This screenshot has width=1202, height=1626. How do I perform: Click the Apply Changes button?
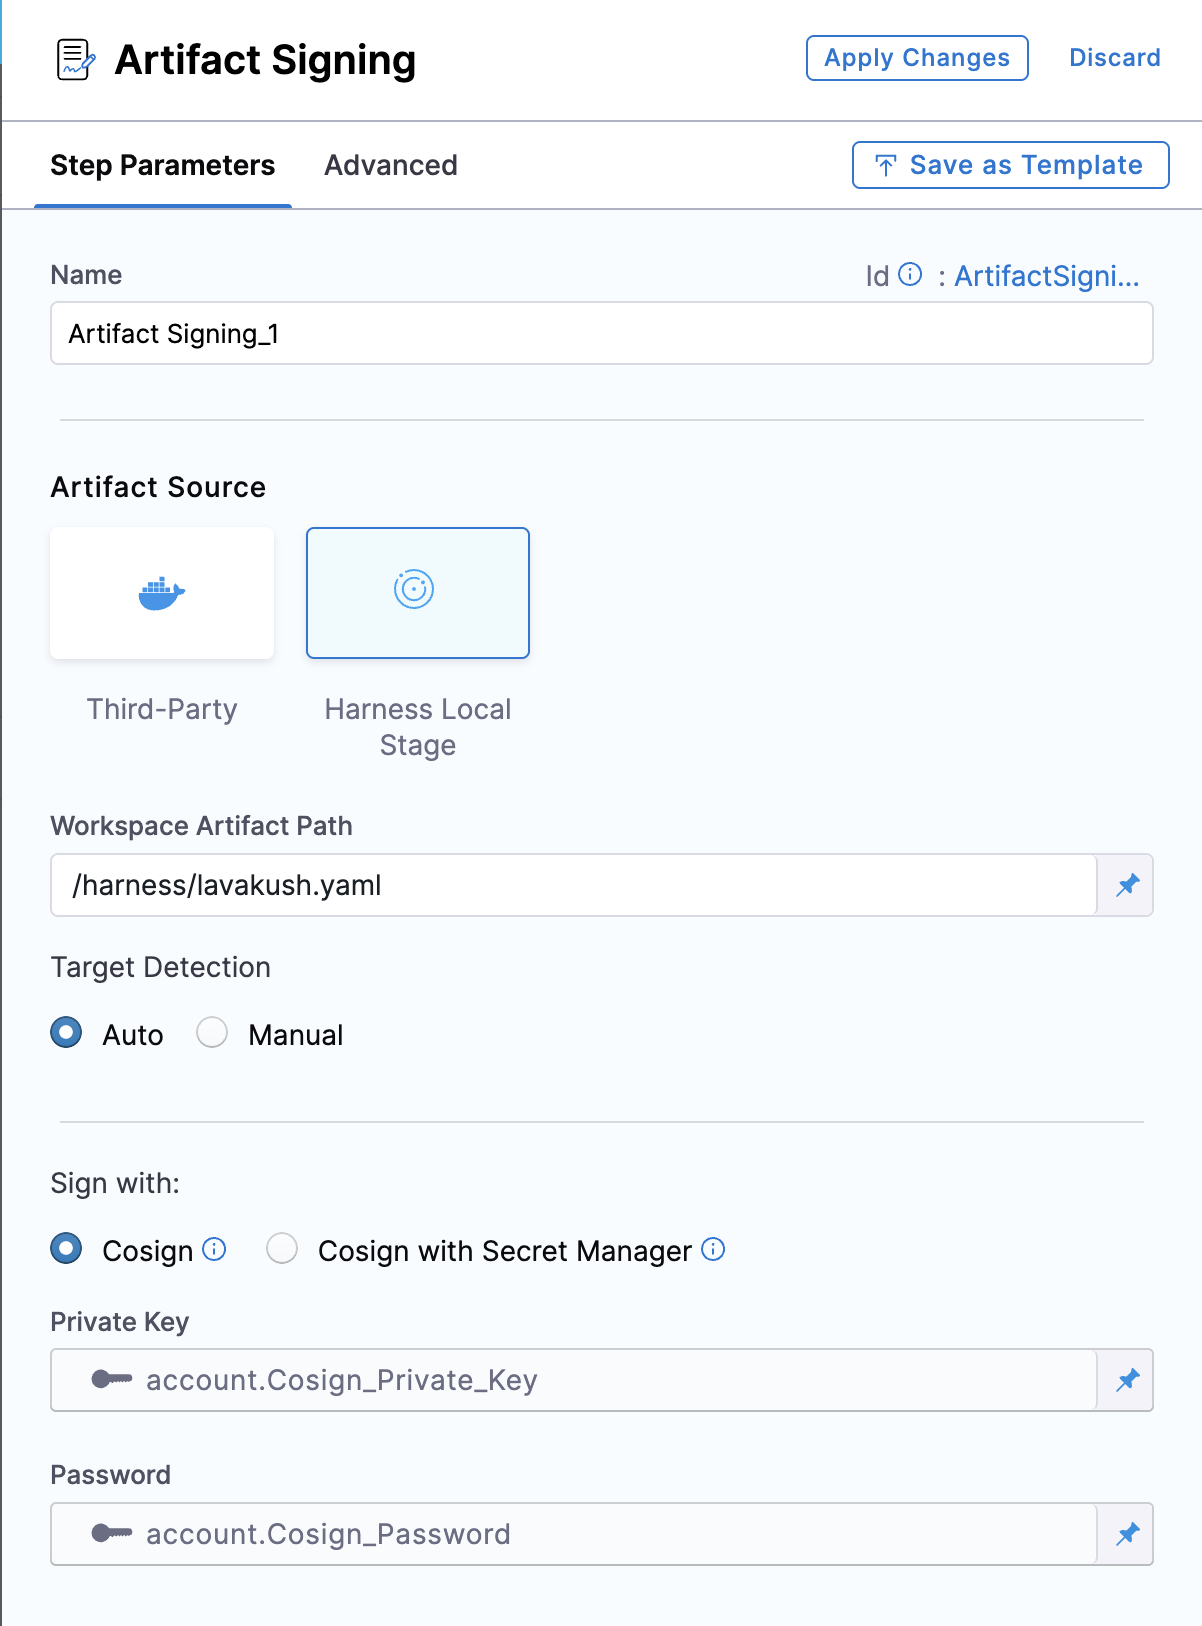[x=917, y=58]
